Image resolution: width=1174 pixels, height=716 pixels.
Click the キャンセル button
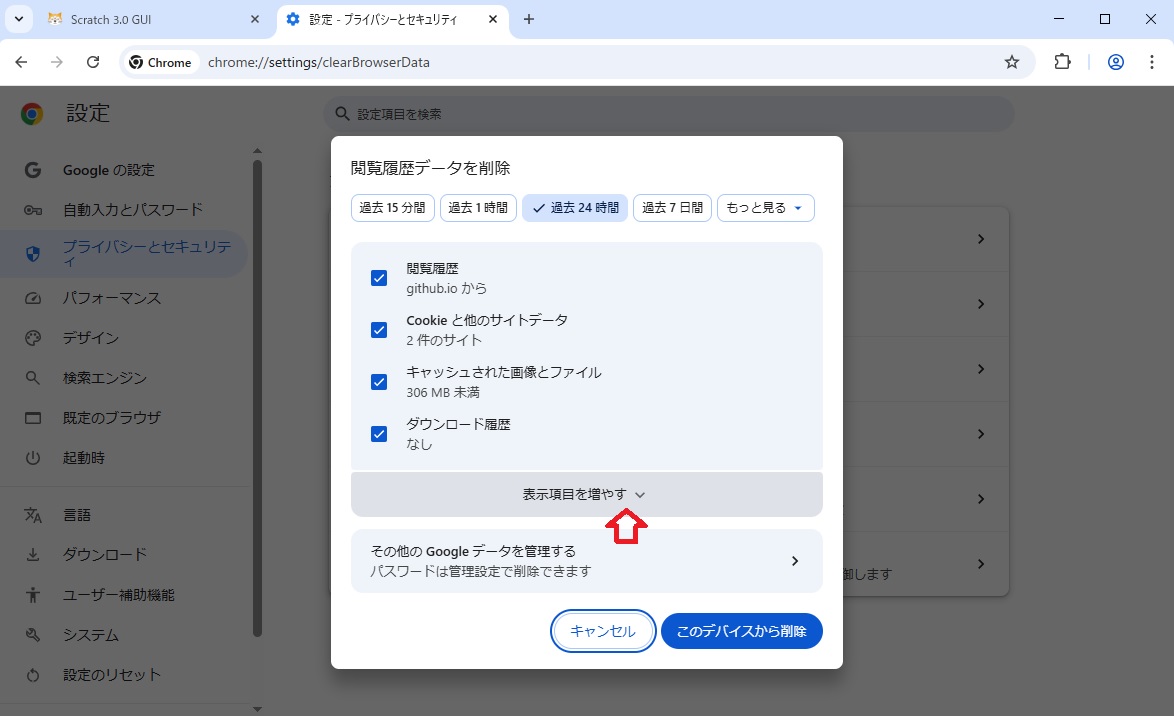tap(603, 631)
